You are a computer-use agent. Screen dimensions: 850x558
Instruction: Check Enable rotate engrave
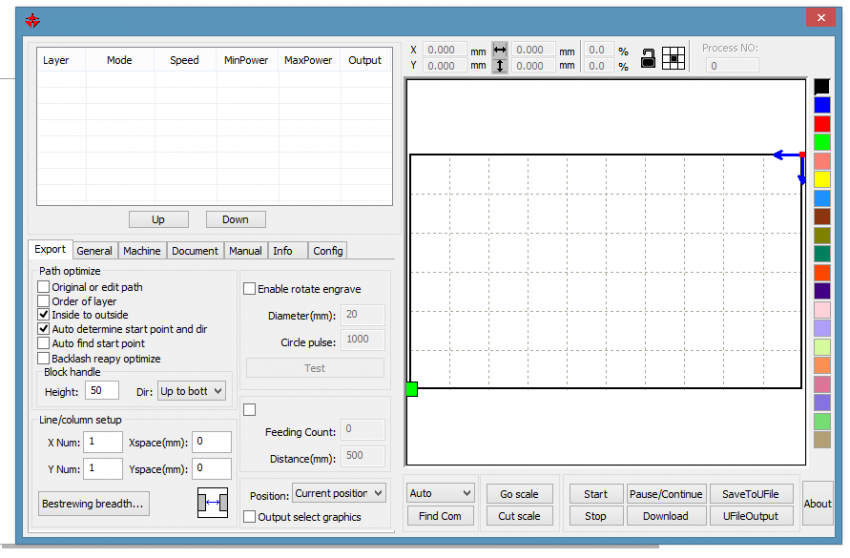pos(250,289)
